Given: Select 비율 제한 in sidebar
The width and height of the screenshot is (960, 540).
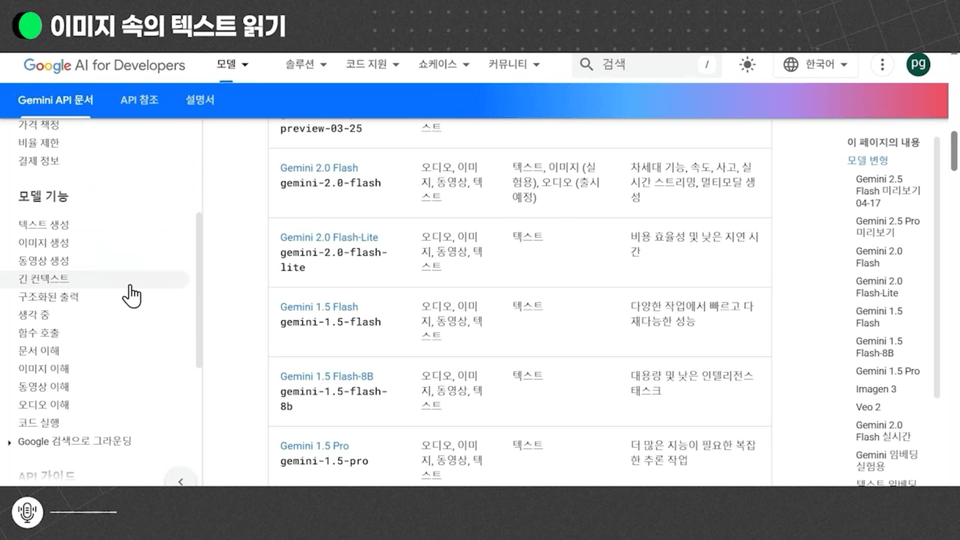Looking at the screenshot, I should 39,143.
